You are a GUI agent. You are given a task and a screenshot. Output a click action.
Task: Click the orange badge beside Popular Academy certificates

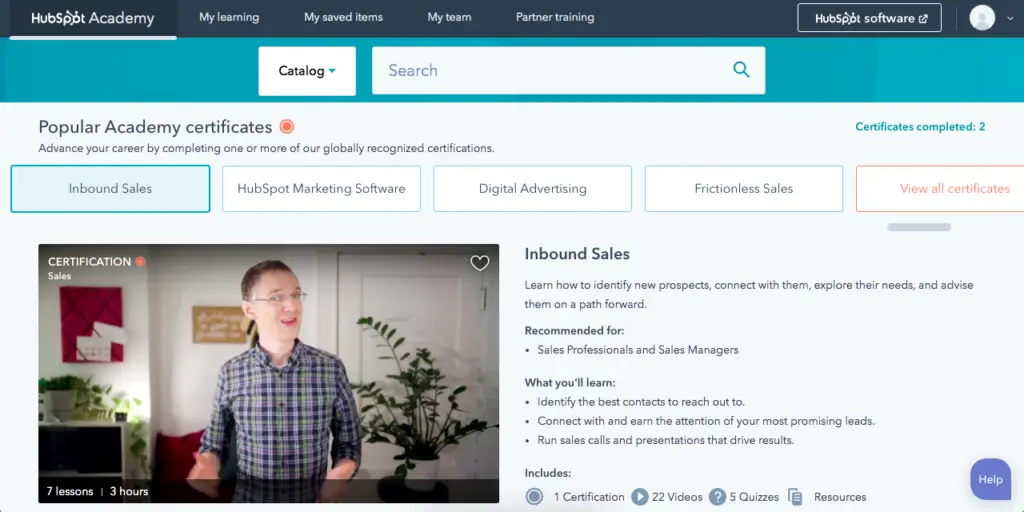pyautogui.click(x=287, y=127)
